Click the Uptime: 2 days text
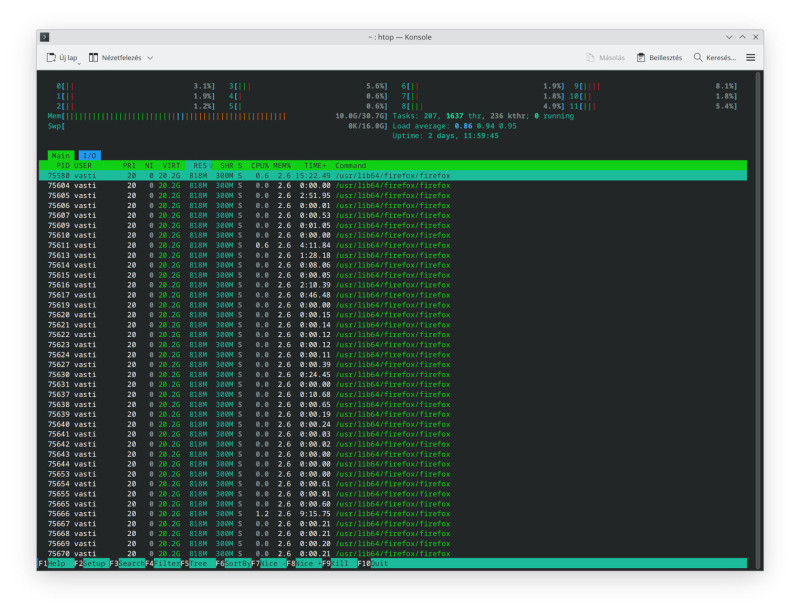The image size is (800, 614). [445, 136]
